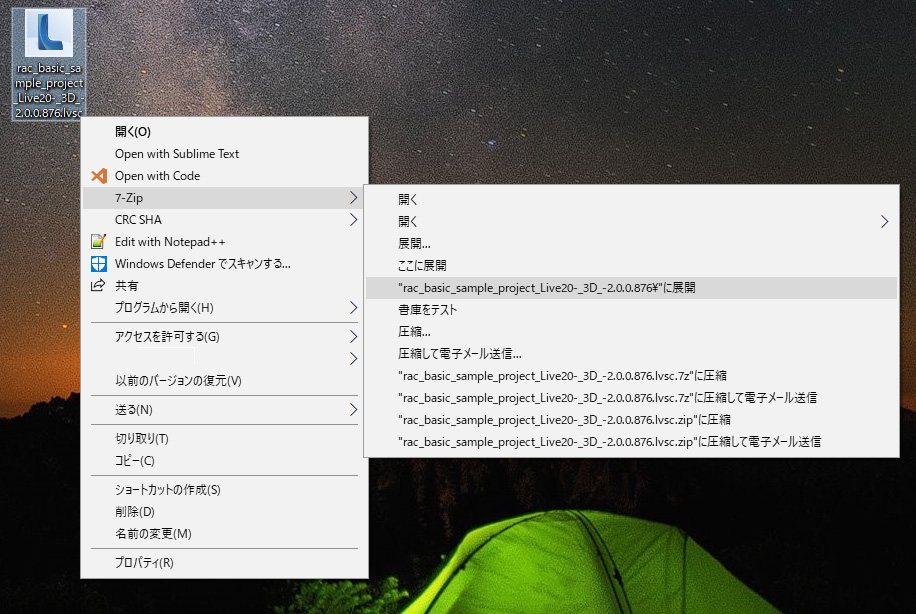The height and width of the screenshot is (614, 916).
Task: Compress to .lvsc.7z に圧縮 entry
Action: pos(632,376)
